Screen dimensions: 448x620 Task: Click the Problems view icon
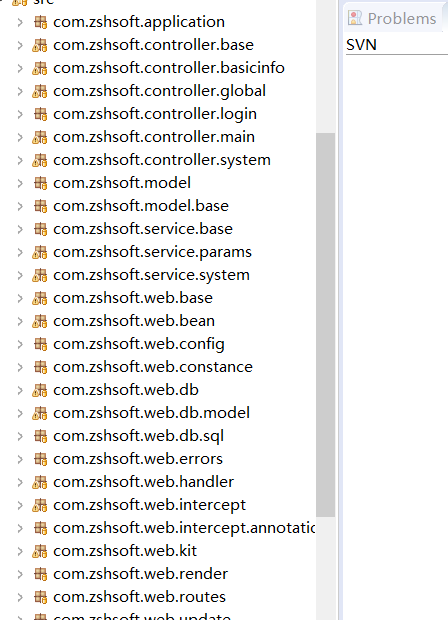point(355,18)
